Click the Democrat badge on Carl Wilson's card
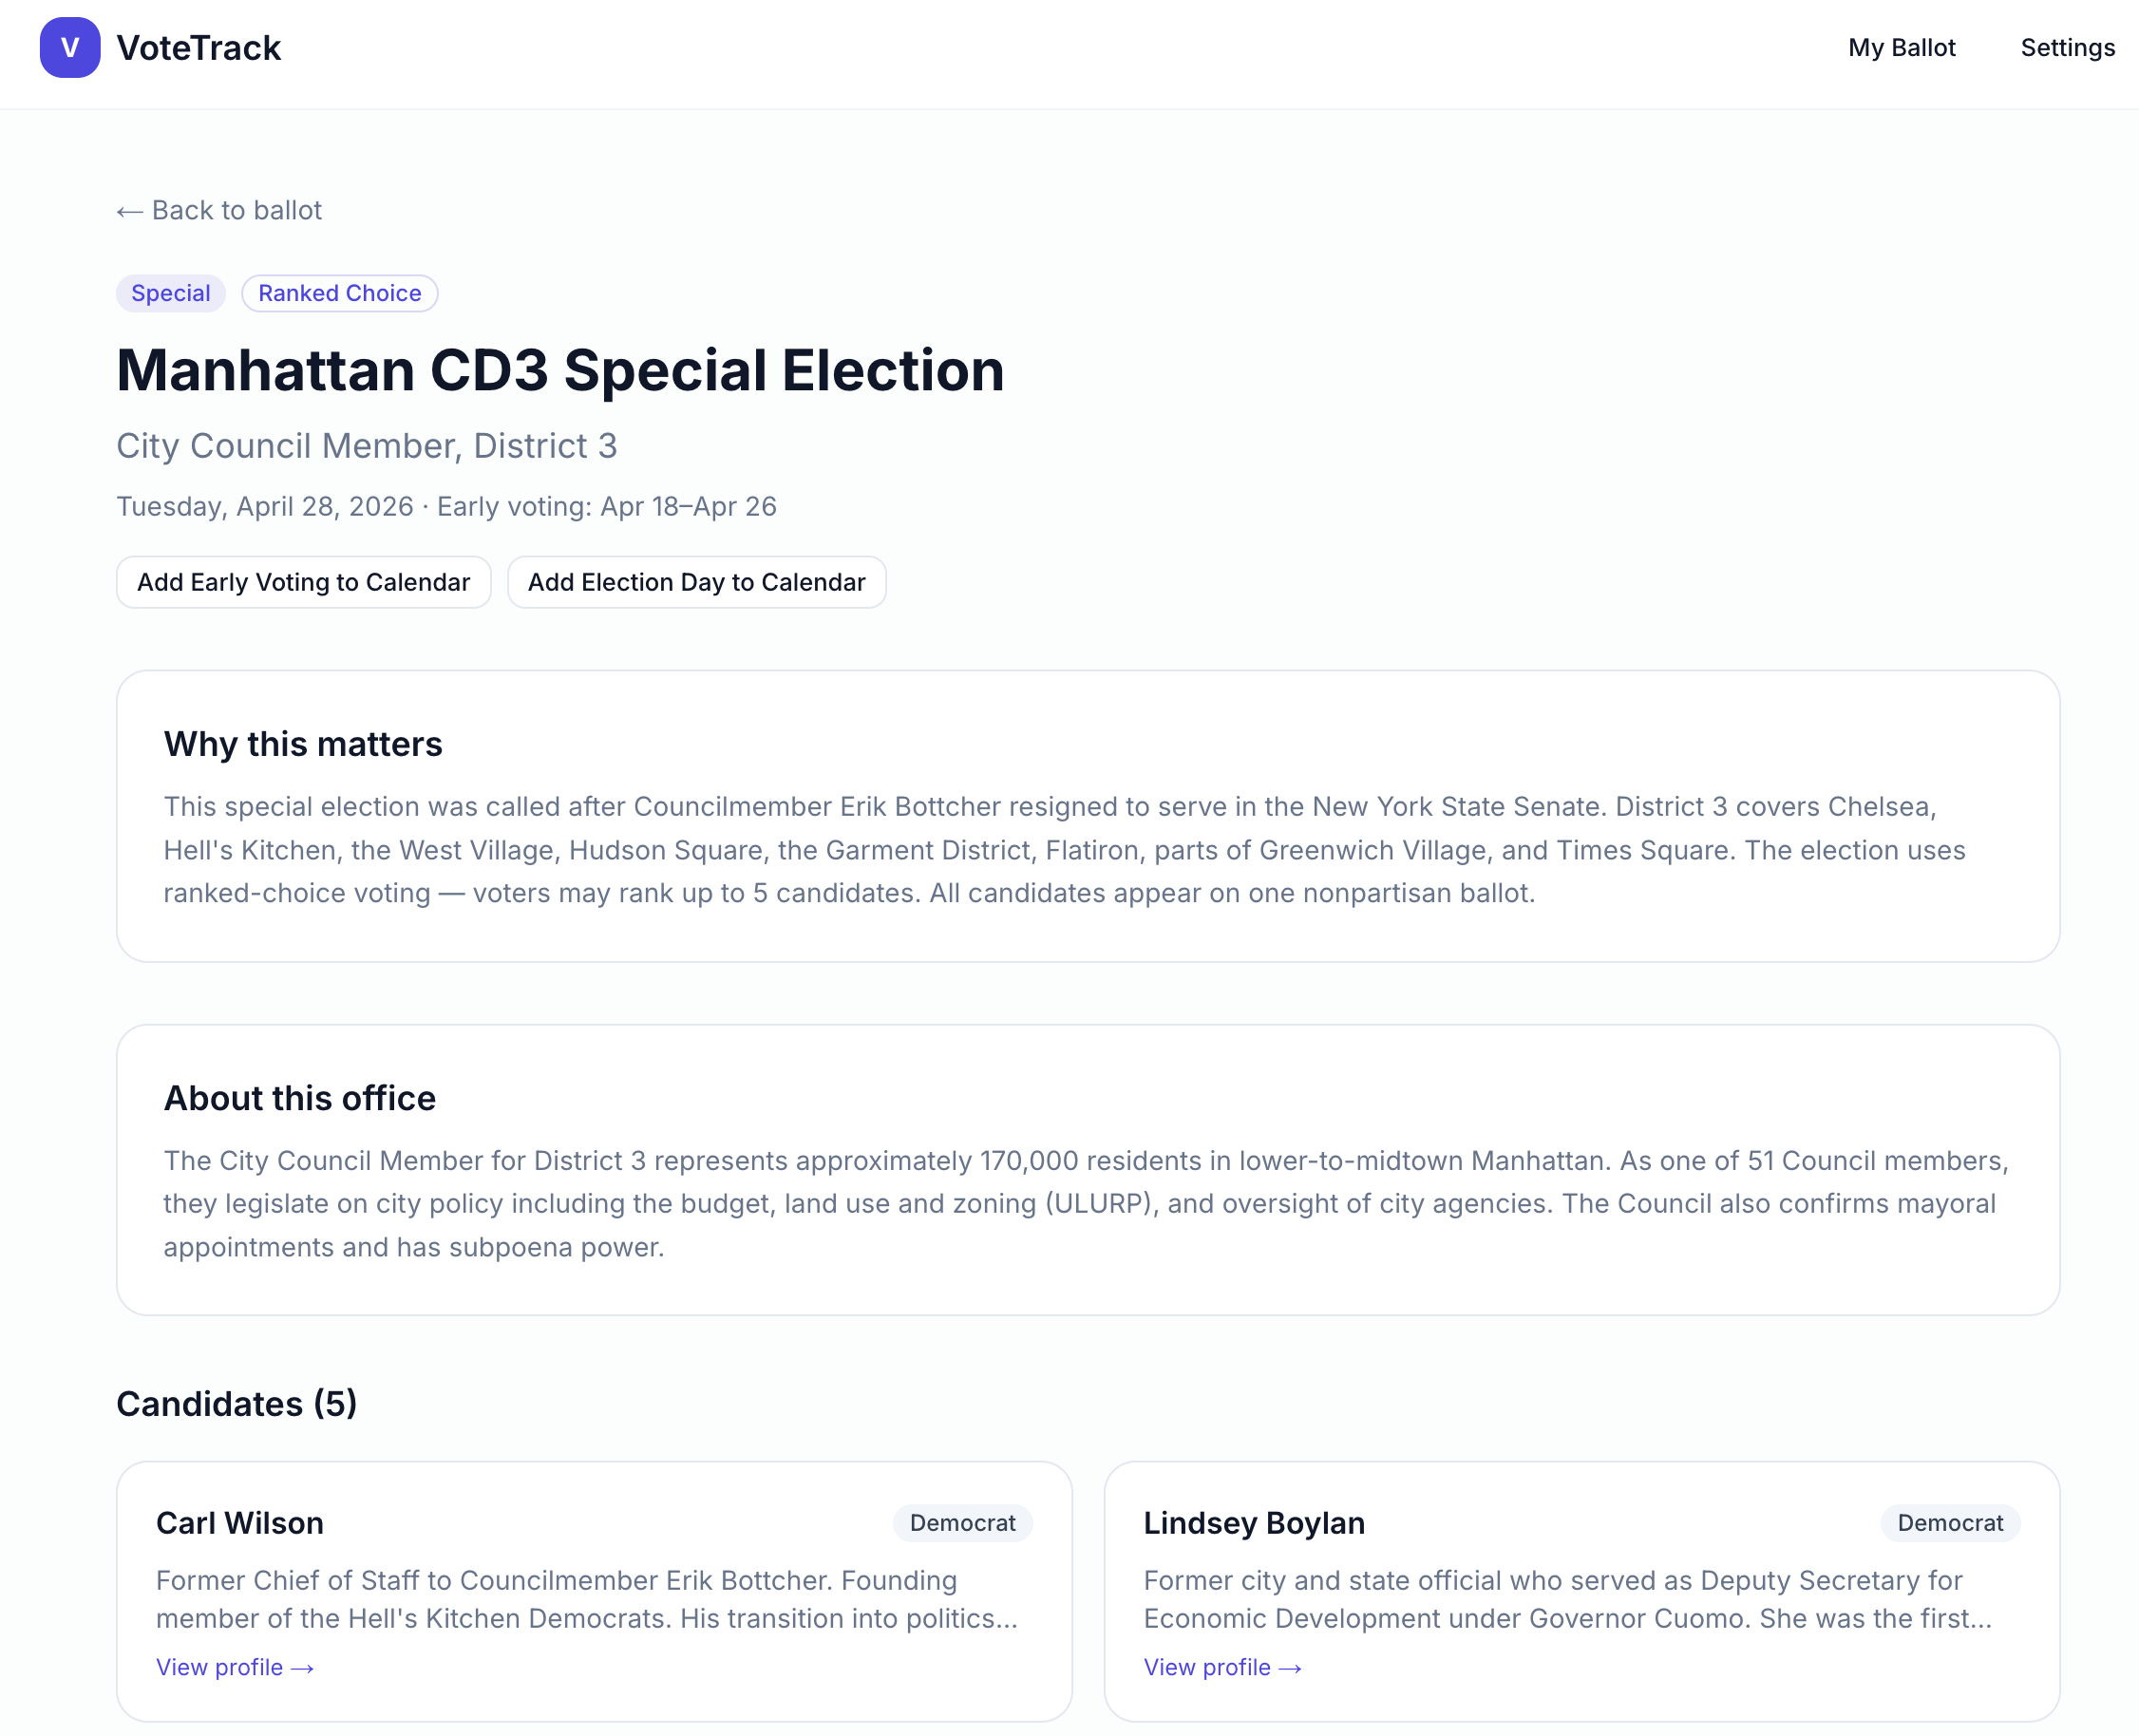The width and height of the screenshot is (2139, 1736). click(961, 1522)
